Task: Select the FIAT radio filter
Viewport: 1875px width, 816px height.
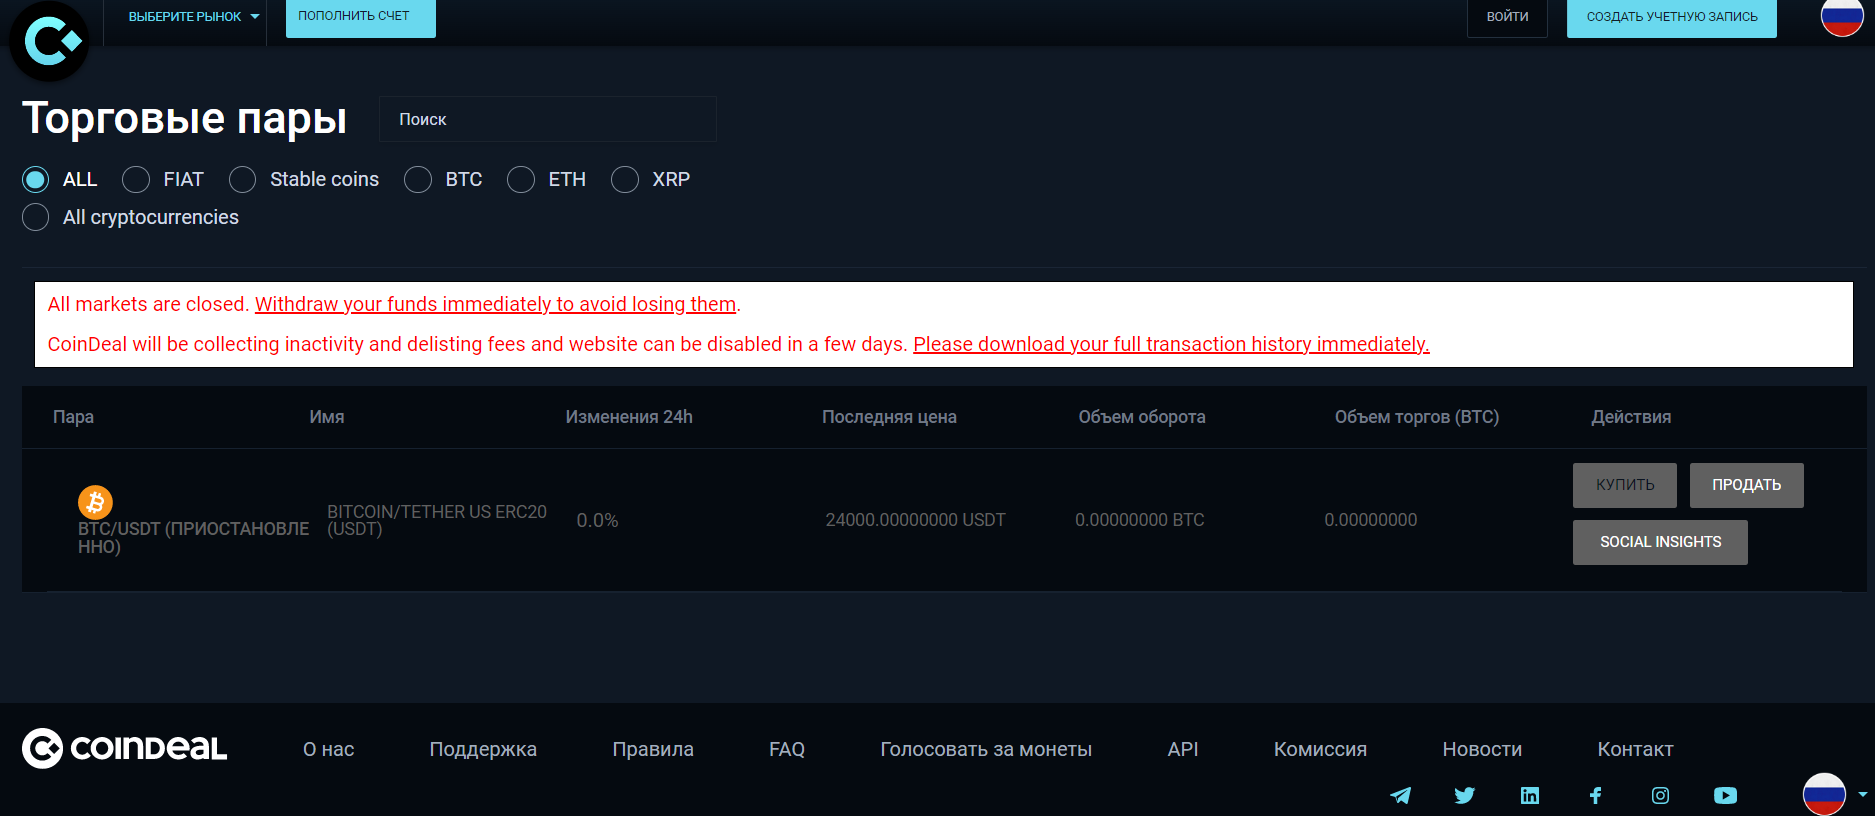Action: coord(136,179)
